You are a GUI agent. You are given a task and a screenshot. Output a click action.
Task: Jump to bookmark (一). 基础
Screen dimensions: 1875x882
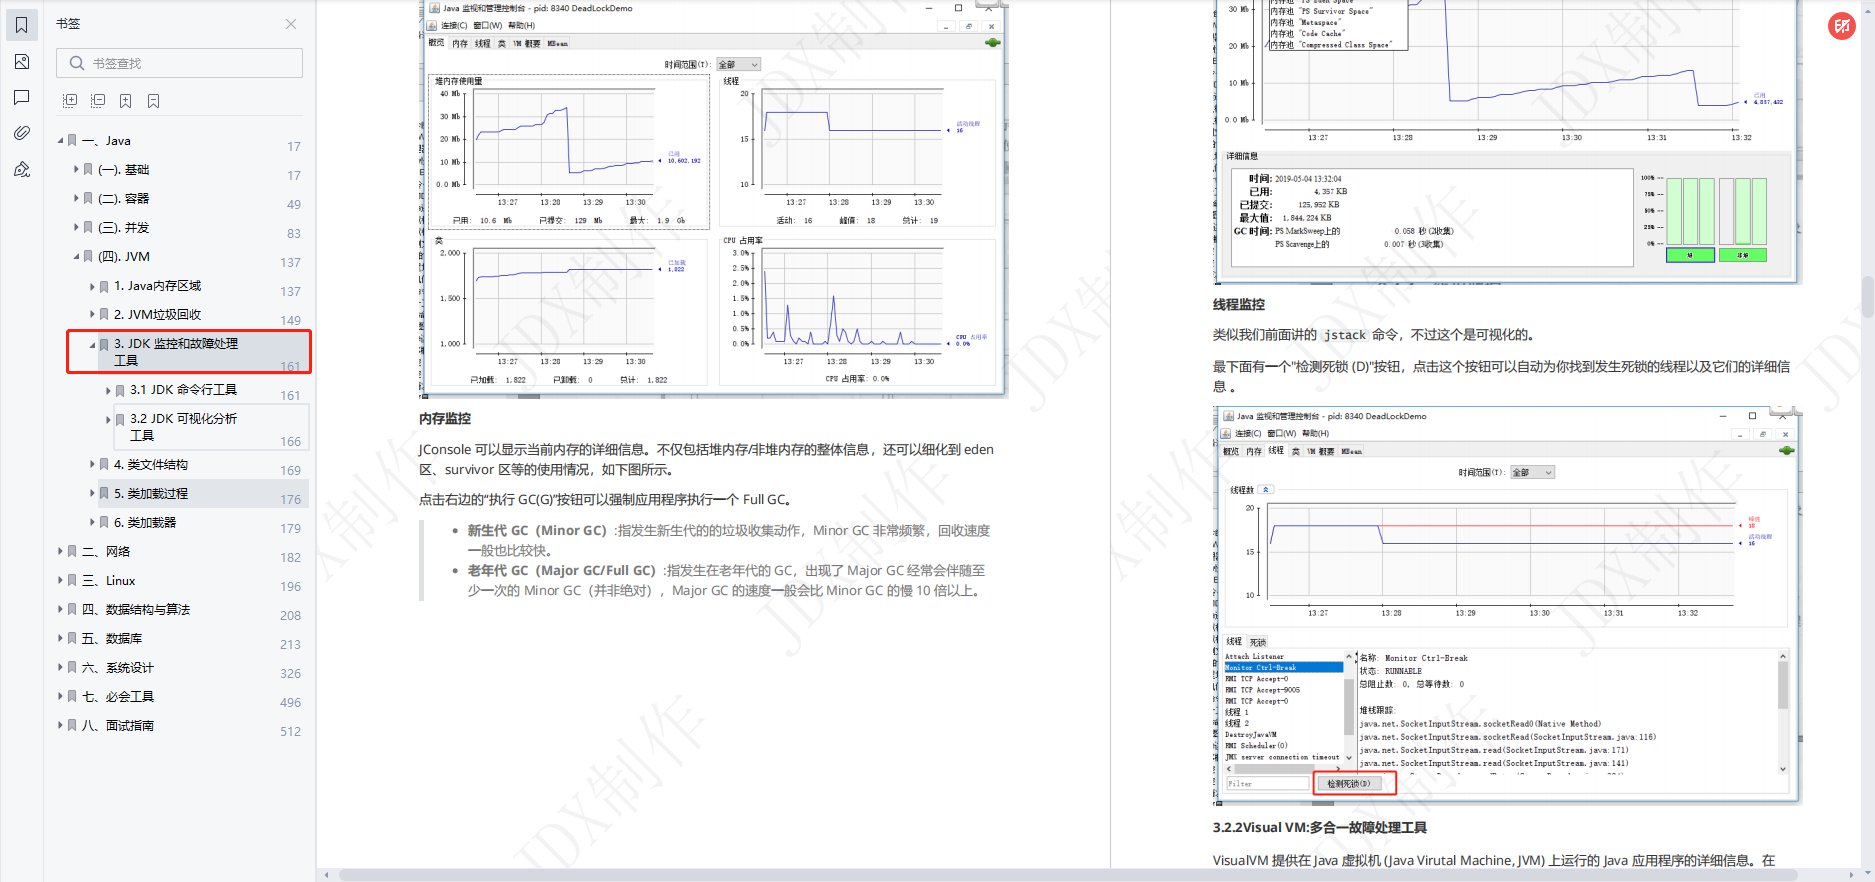[x=123, y=170]
